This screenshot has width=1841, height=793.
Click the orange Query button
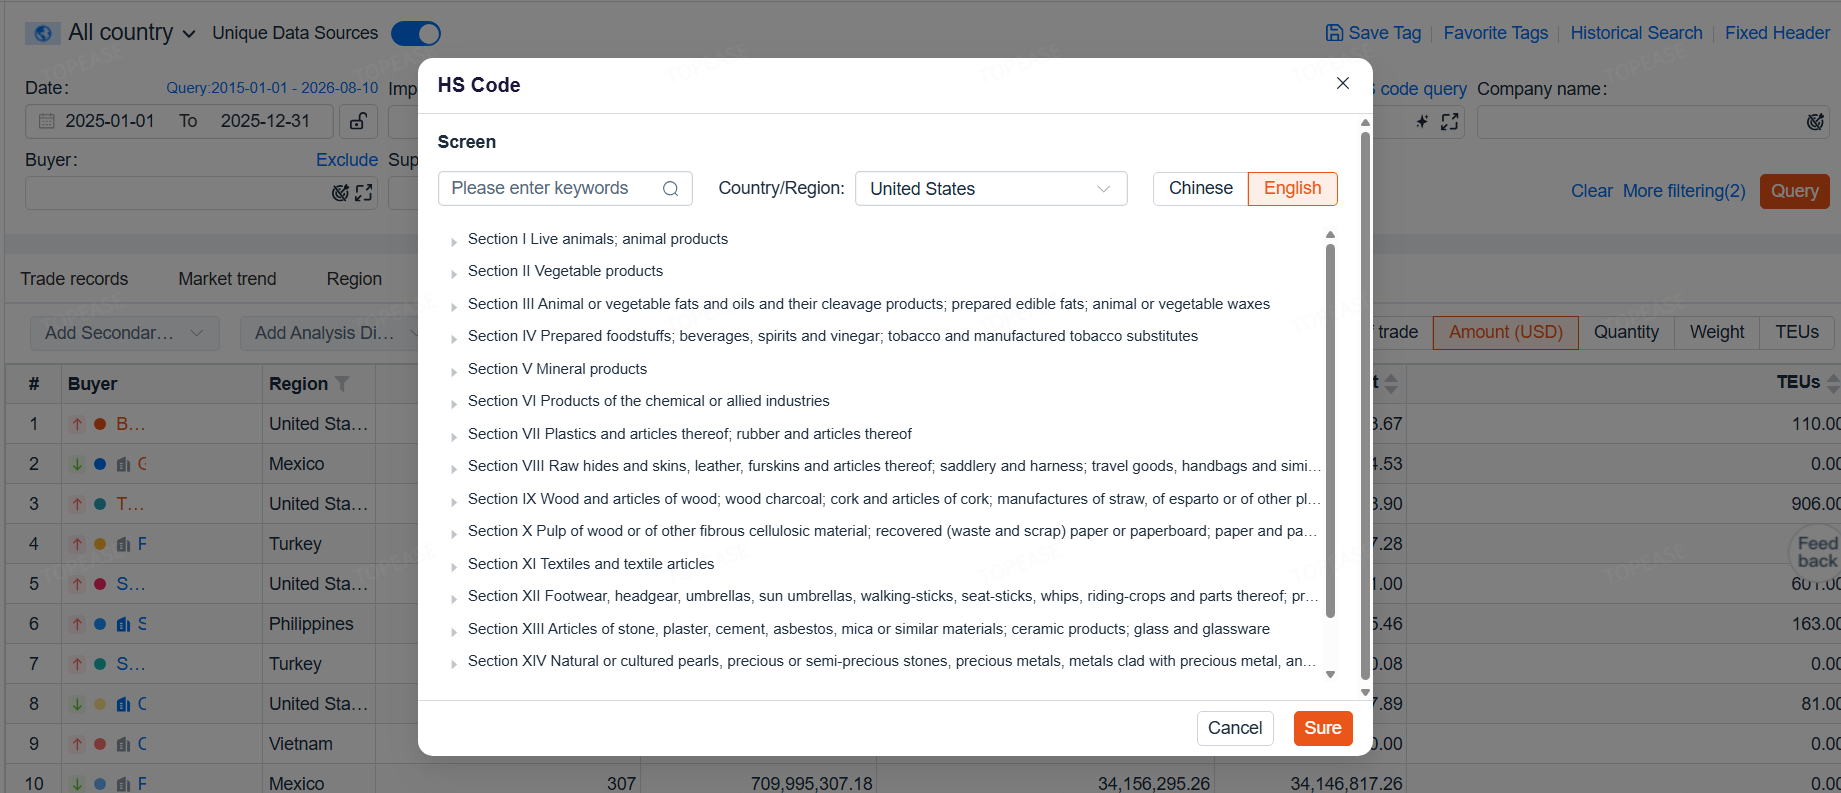(x=1795, y=191)
